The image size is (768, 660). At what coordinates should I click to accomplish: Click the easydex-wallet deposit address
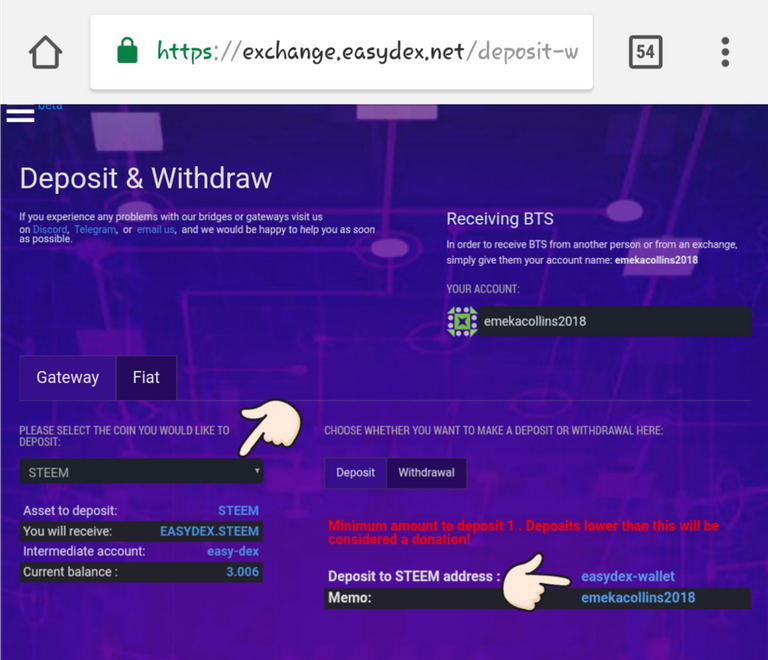tap(627, 576)
